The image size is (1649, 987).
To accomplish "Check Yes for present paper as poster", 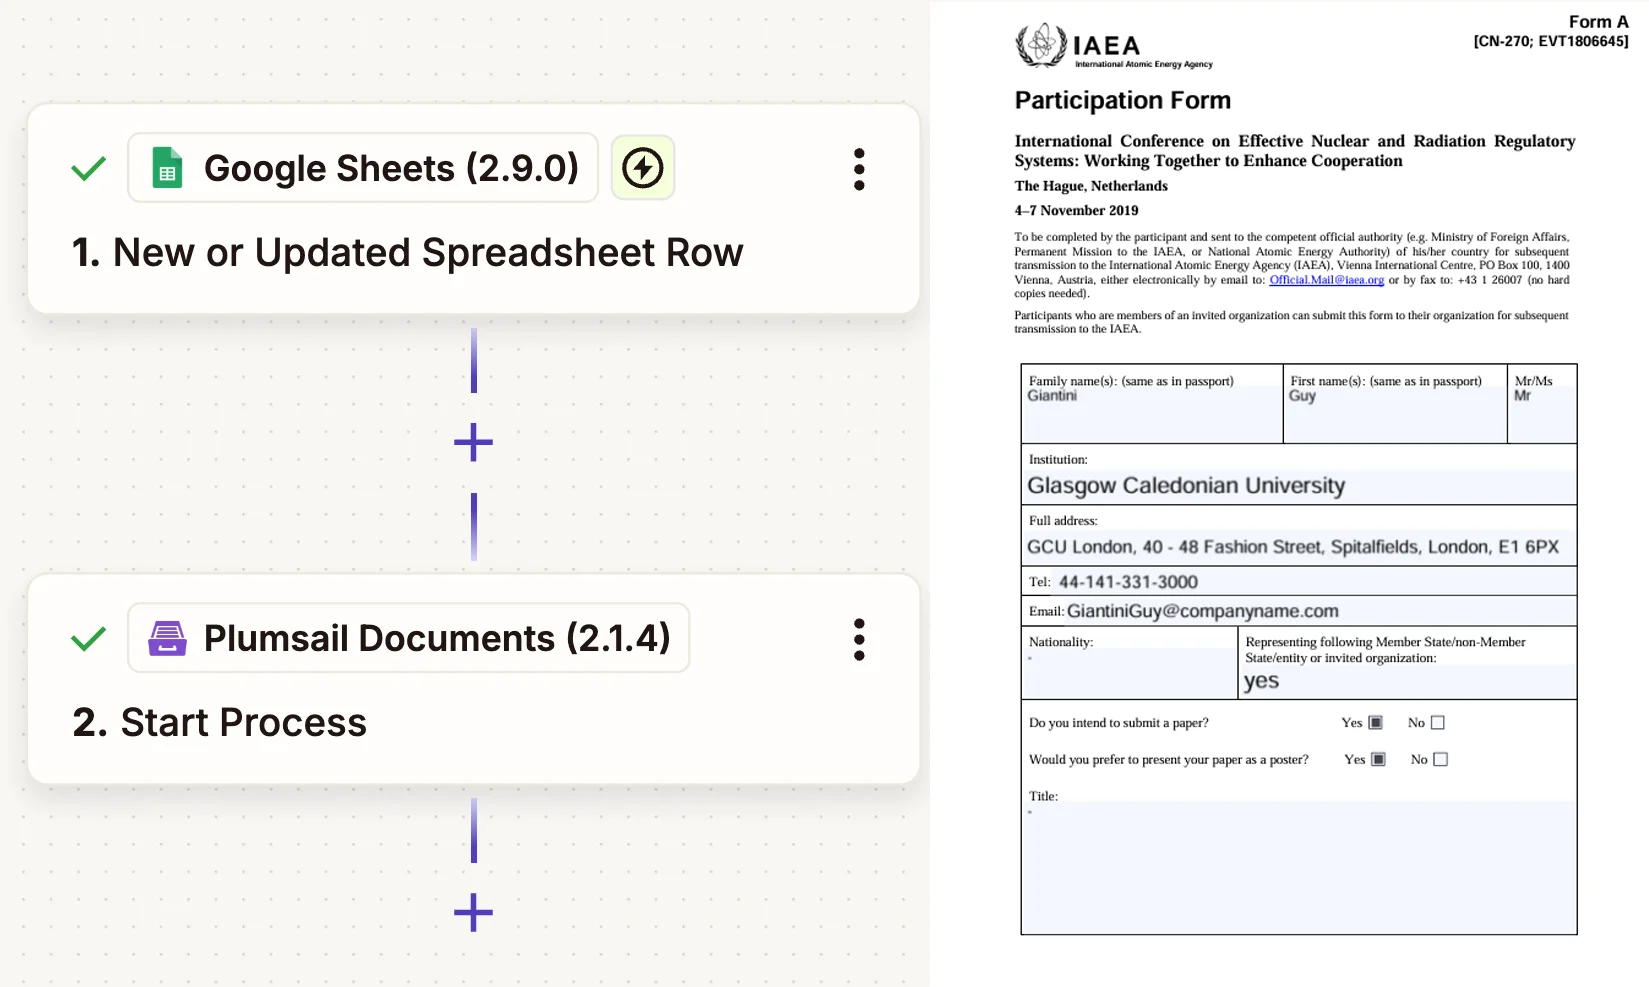I will pos(1379,760).
